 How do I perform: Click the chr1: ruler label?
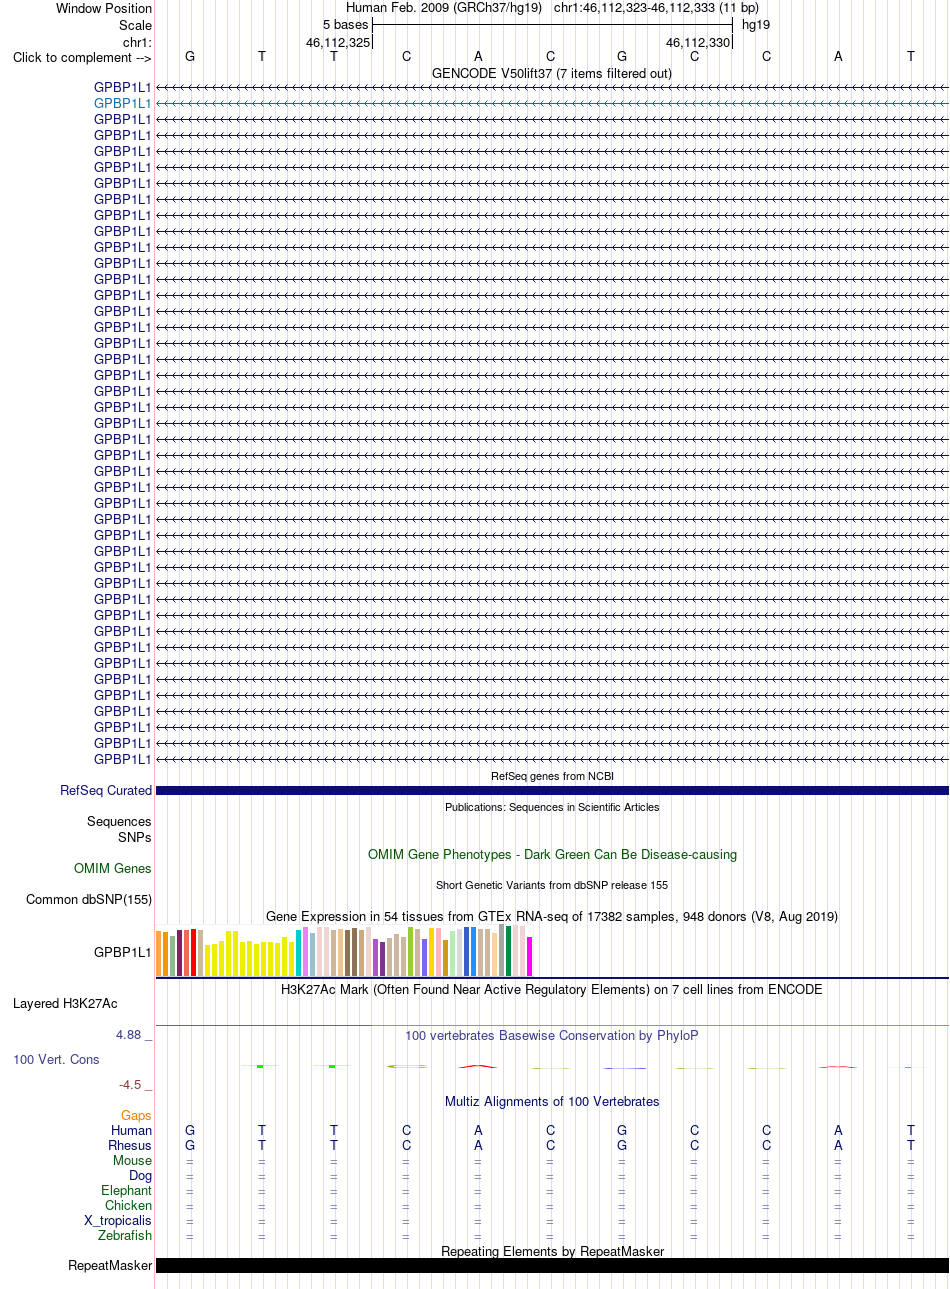tap(137, 42)
